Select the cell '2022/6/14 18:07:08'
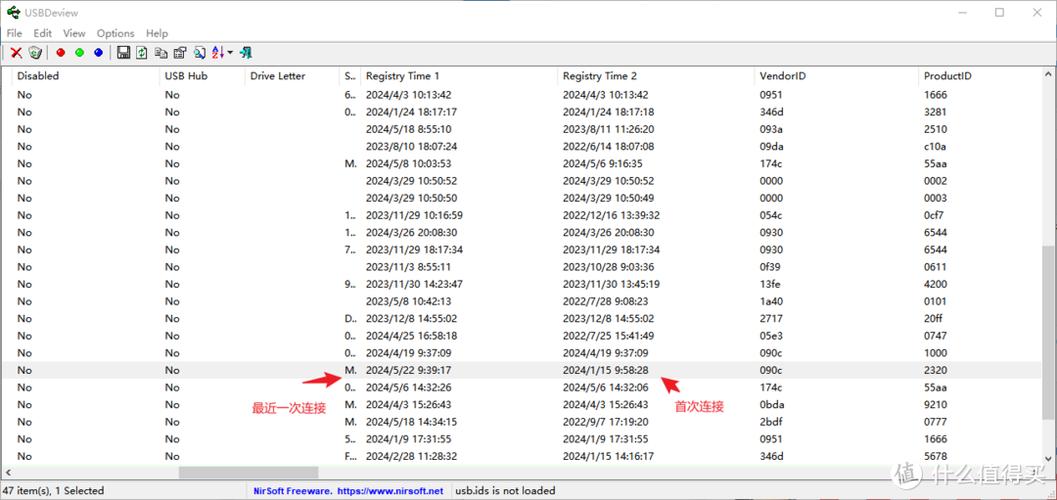 pyautogui.click(x=608, y=146)
